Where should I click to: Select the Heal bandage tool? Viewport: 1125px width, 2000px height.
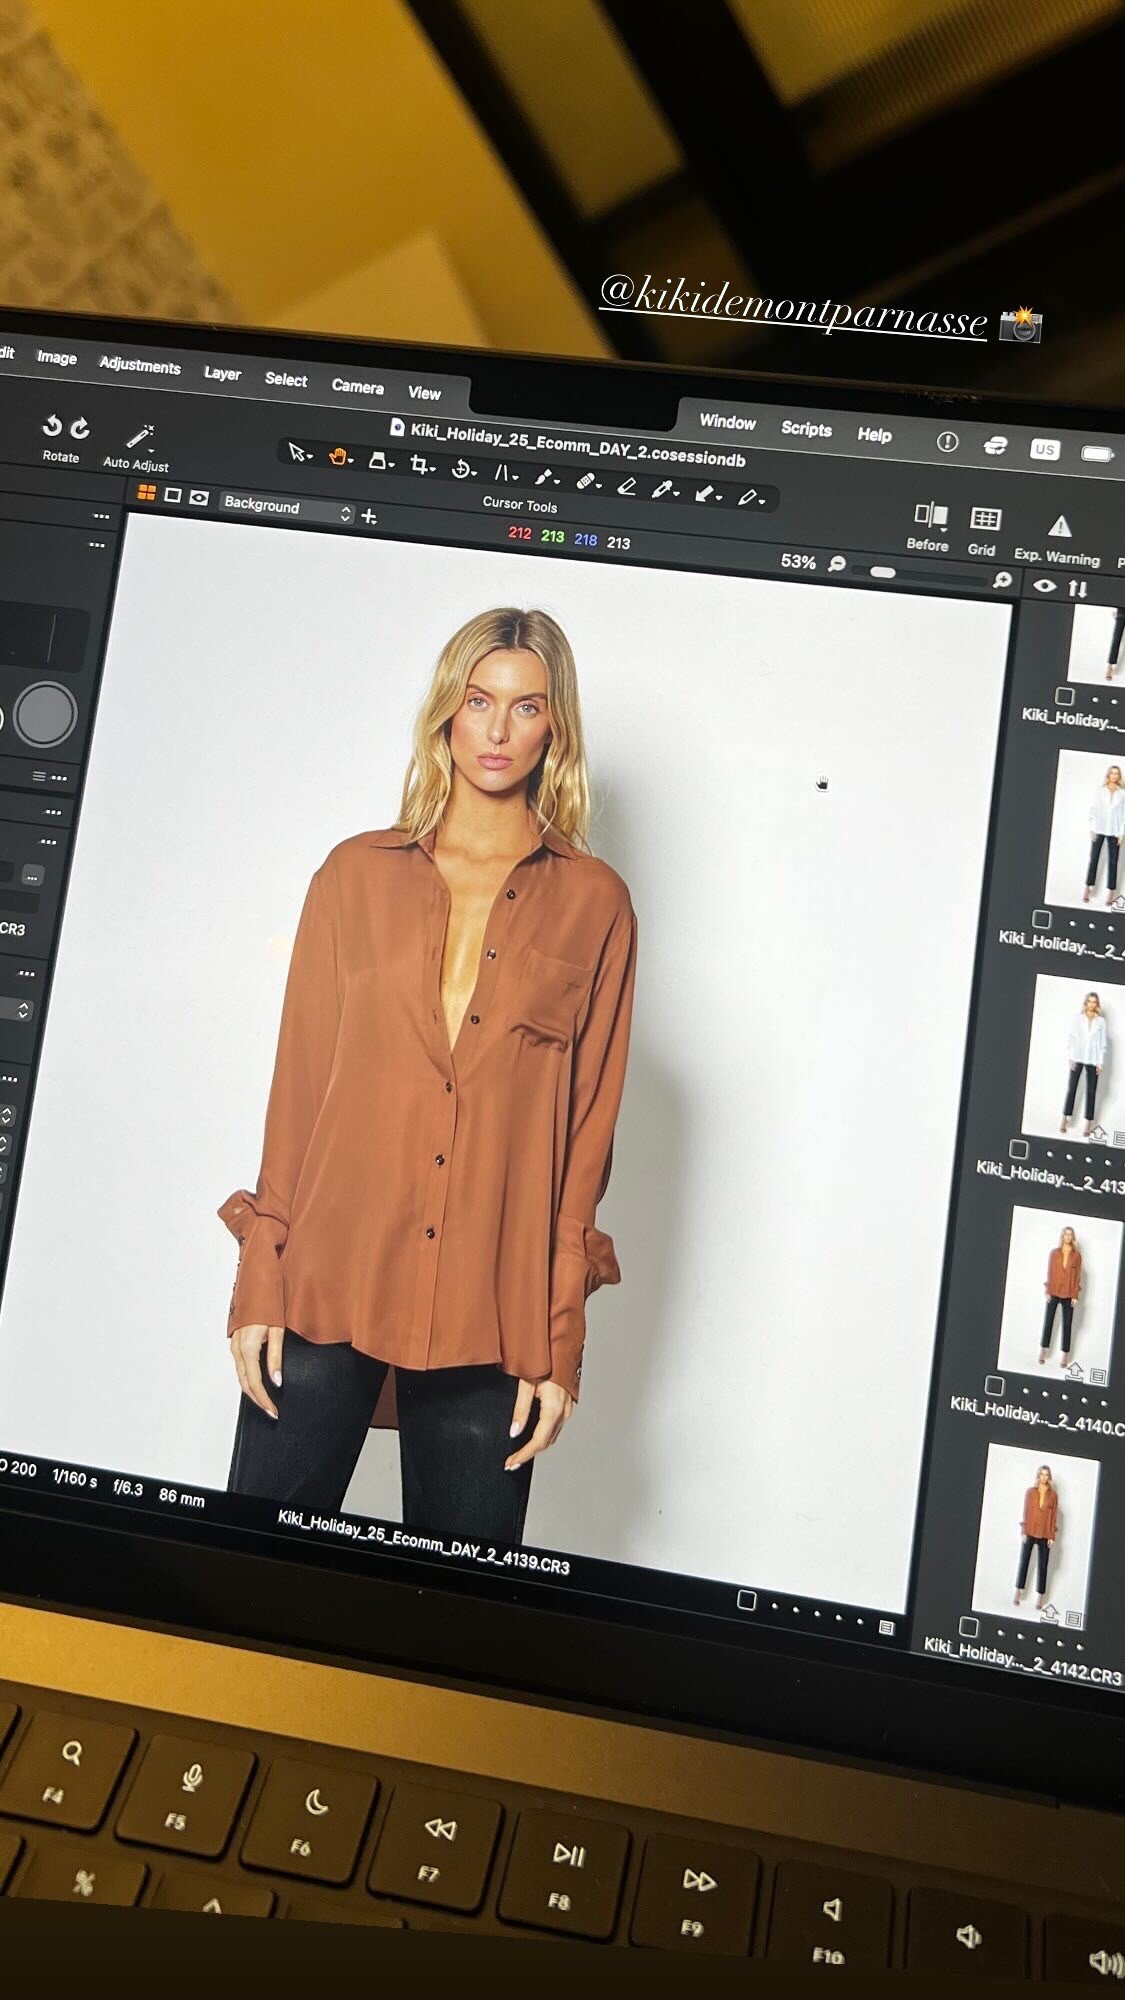587,481
